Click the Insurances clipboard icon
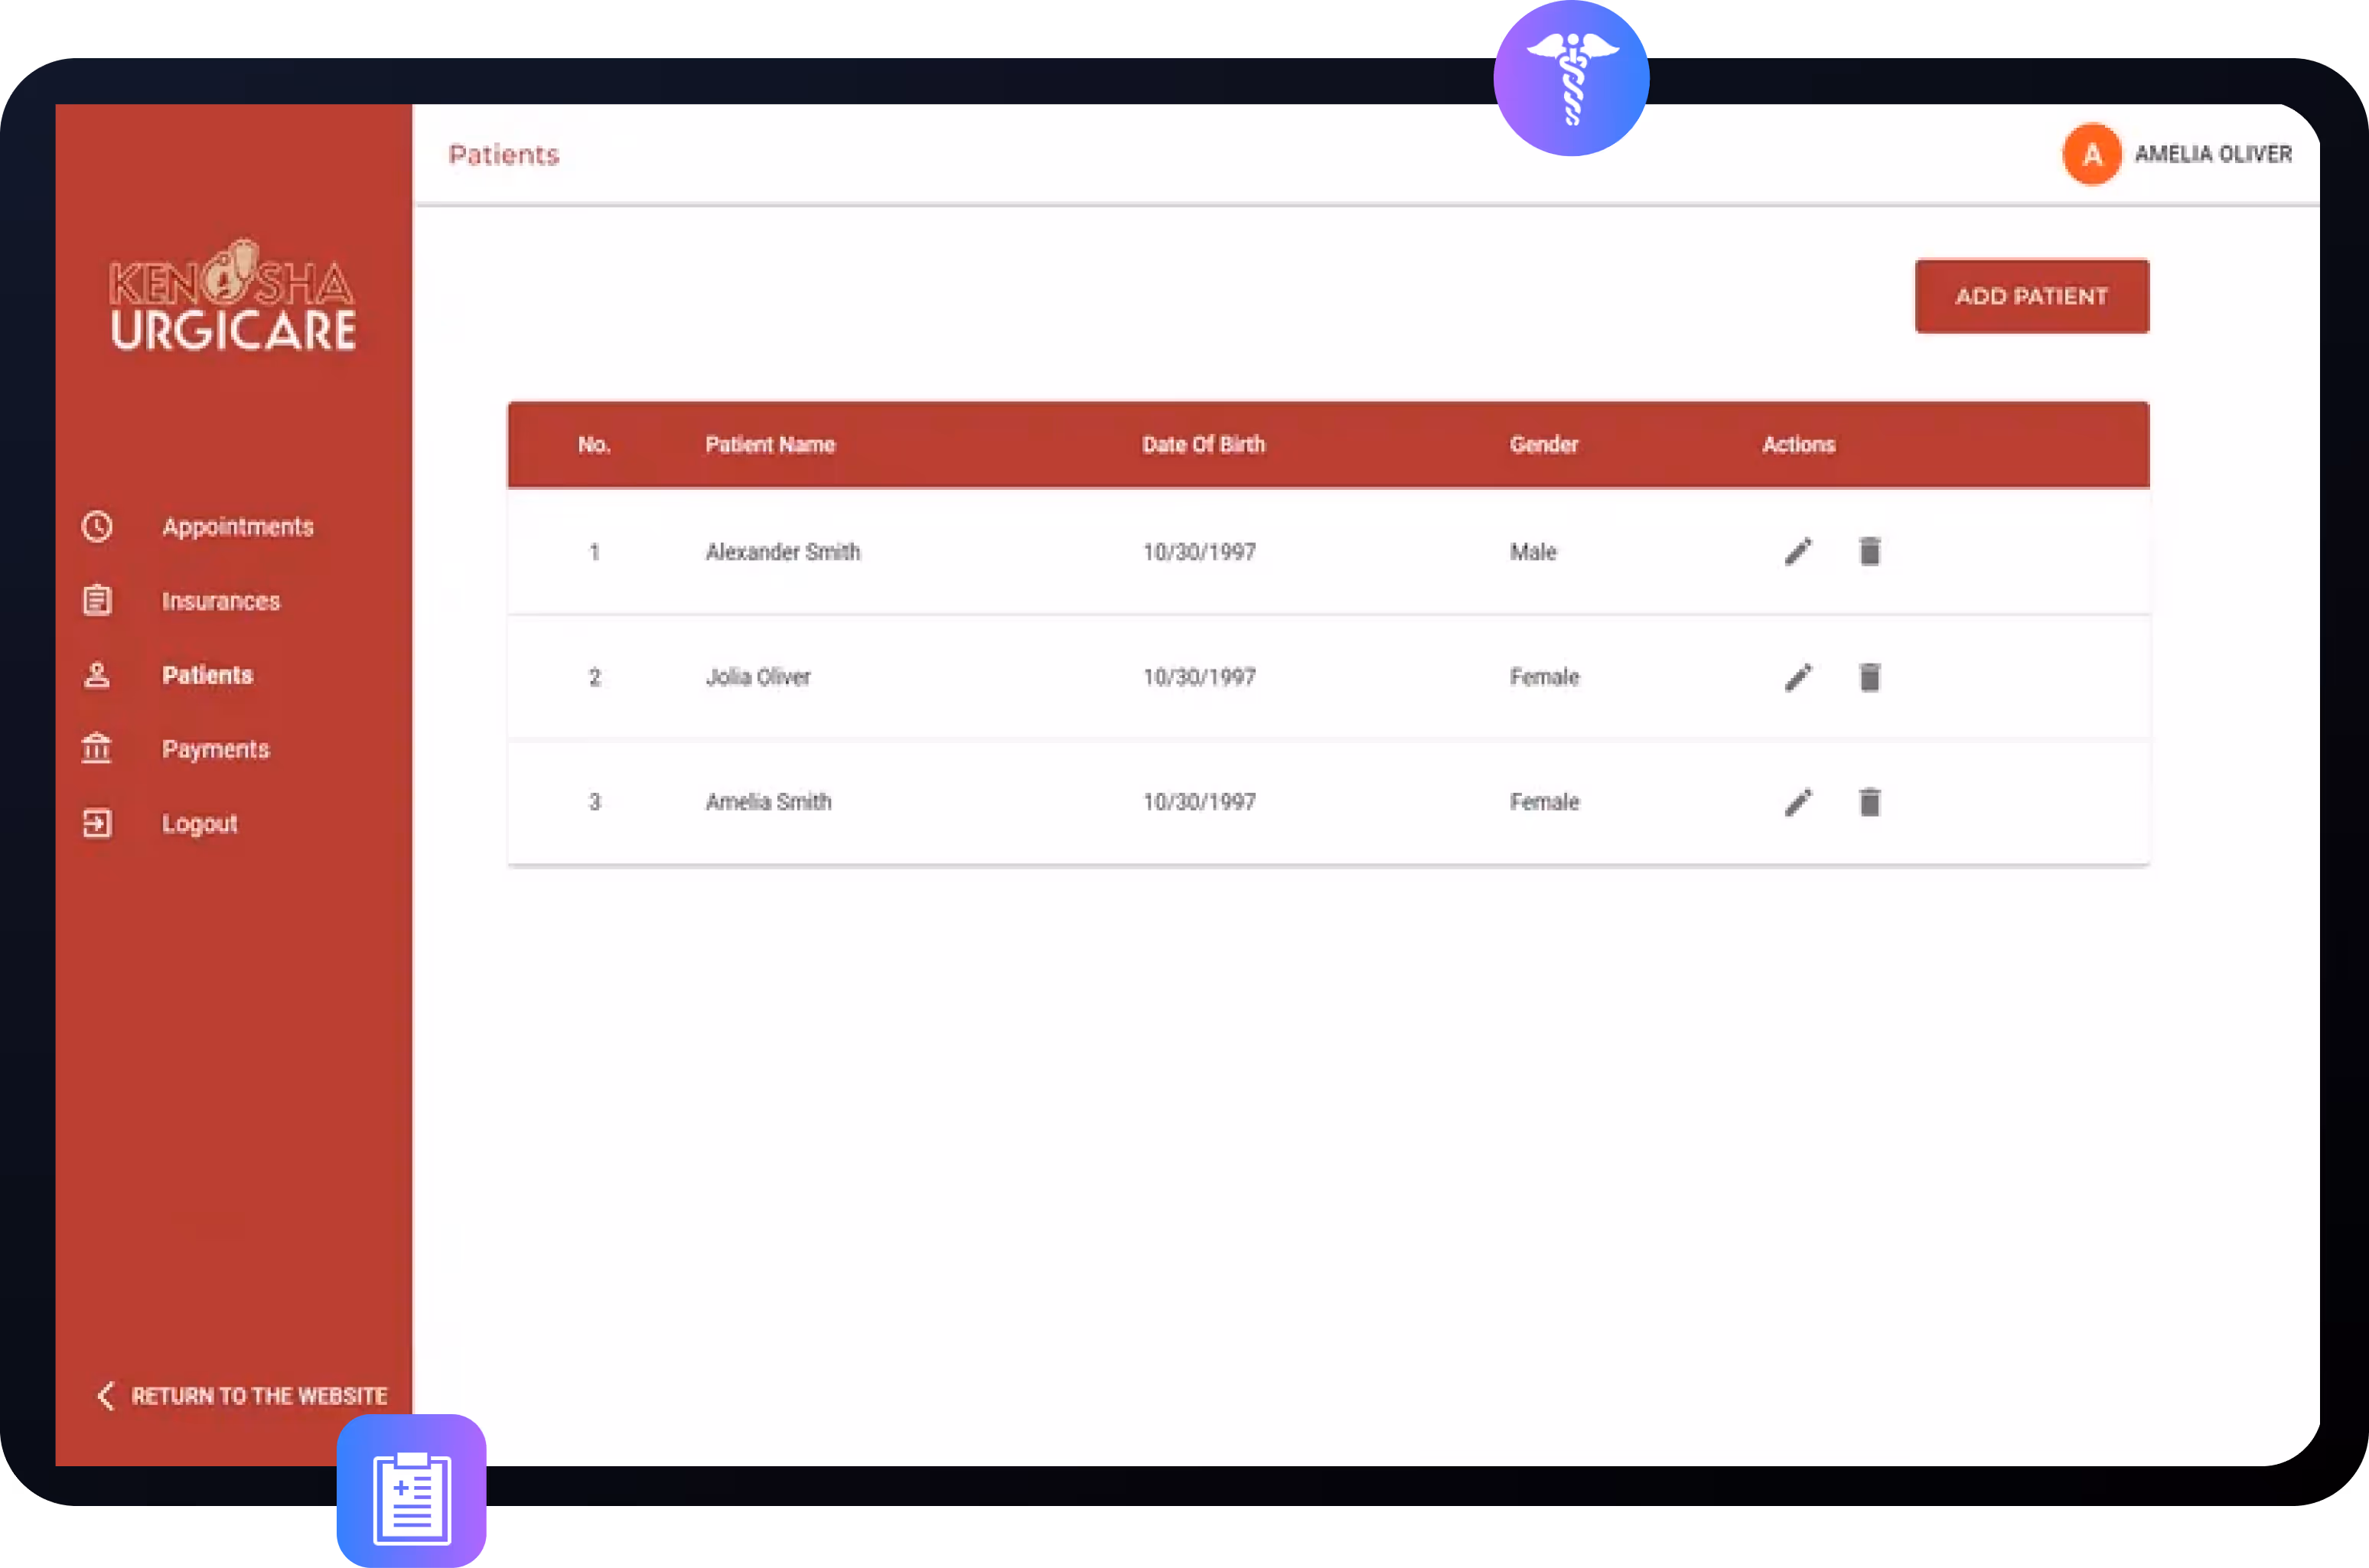The height and width of the screenshot is (1568, 2369). pyautogui.click(x=97, y=600)
